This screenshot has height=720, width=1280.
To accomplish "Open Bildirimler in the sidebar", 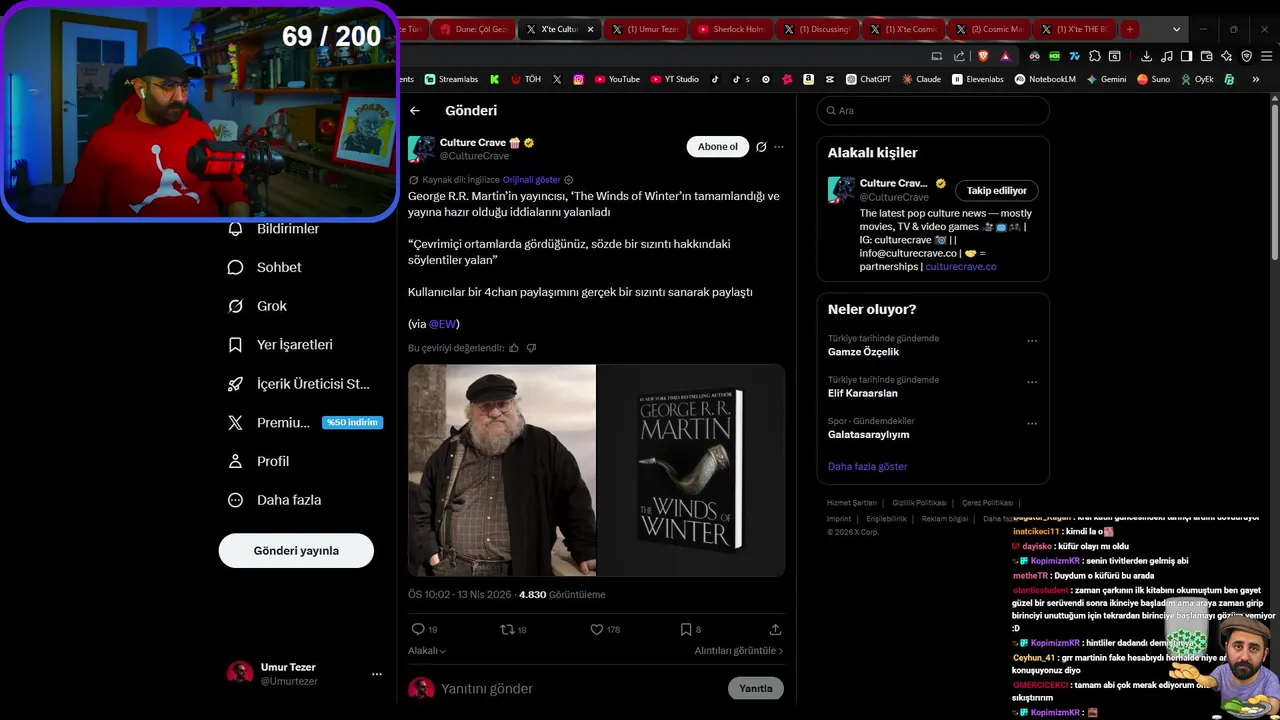I will tap(273, 229).
